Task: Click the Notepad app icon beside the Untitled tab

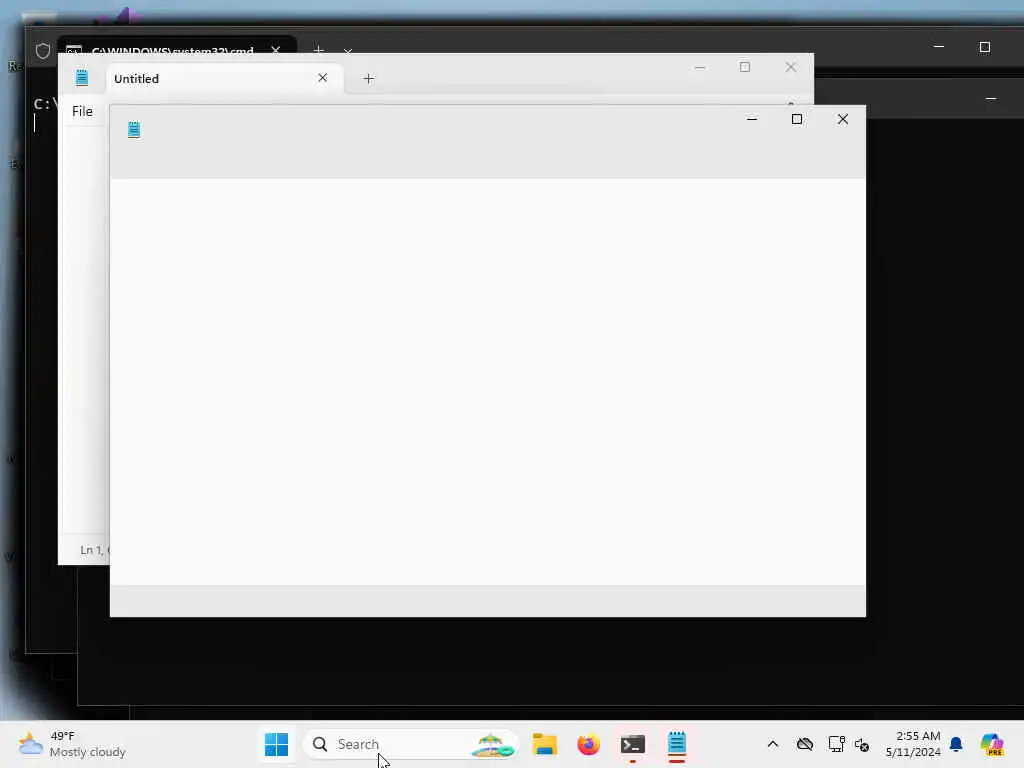Action: click(x=82, y=77)
